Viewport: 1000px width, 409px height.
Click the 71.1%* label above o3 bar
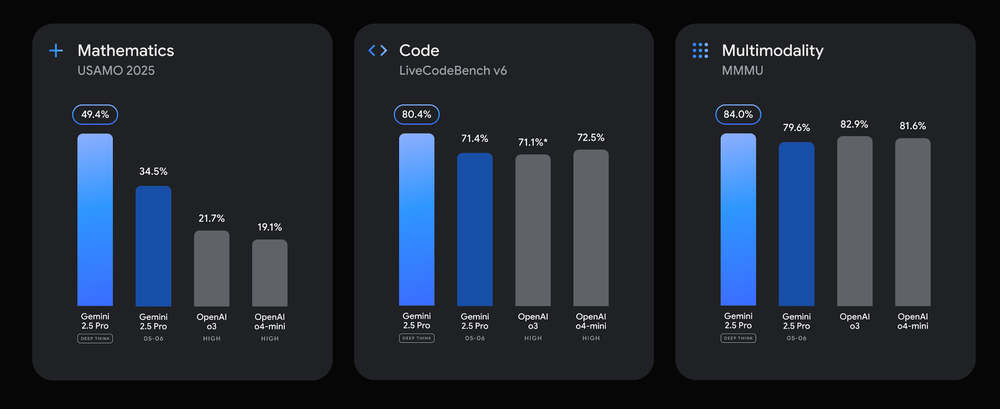pos(533,142)
